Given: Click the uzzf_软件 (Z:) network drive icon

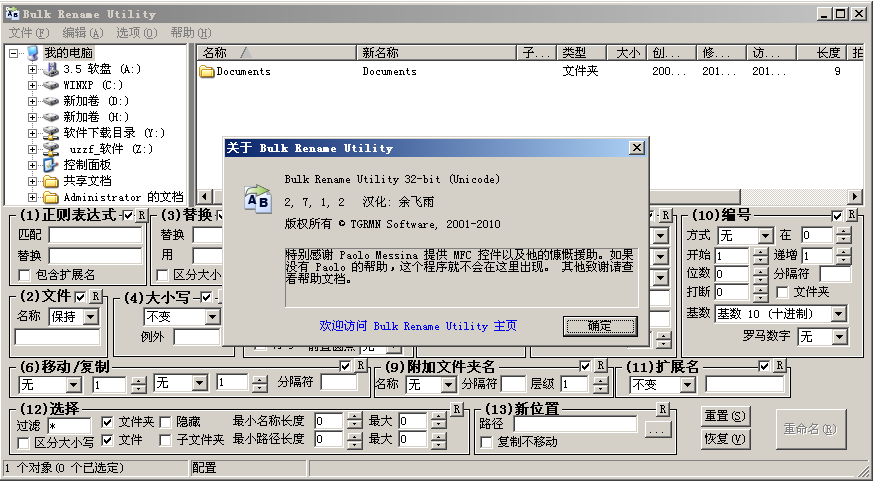Looking at the screenshot, I should point(51,149).
